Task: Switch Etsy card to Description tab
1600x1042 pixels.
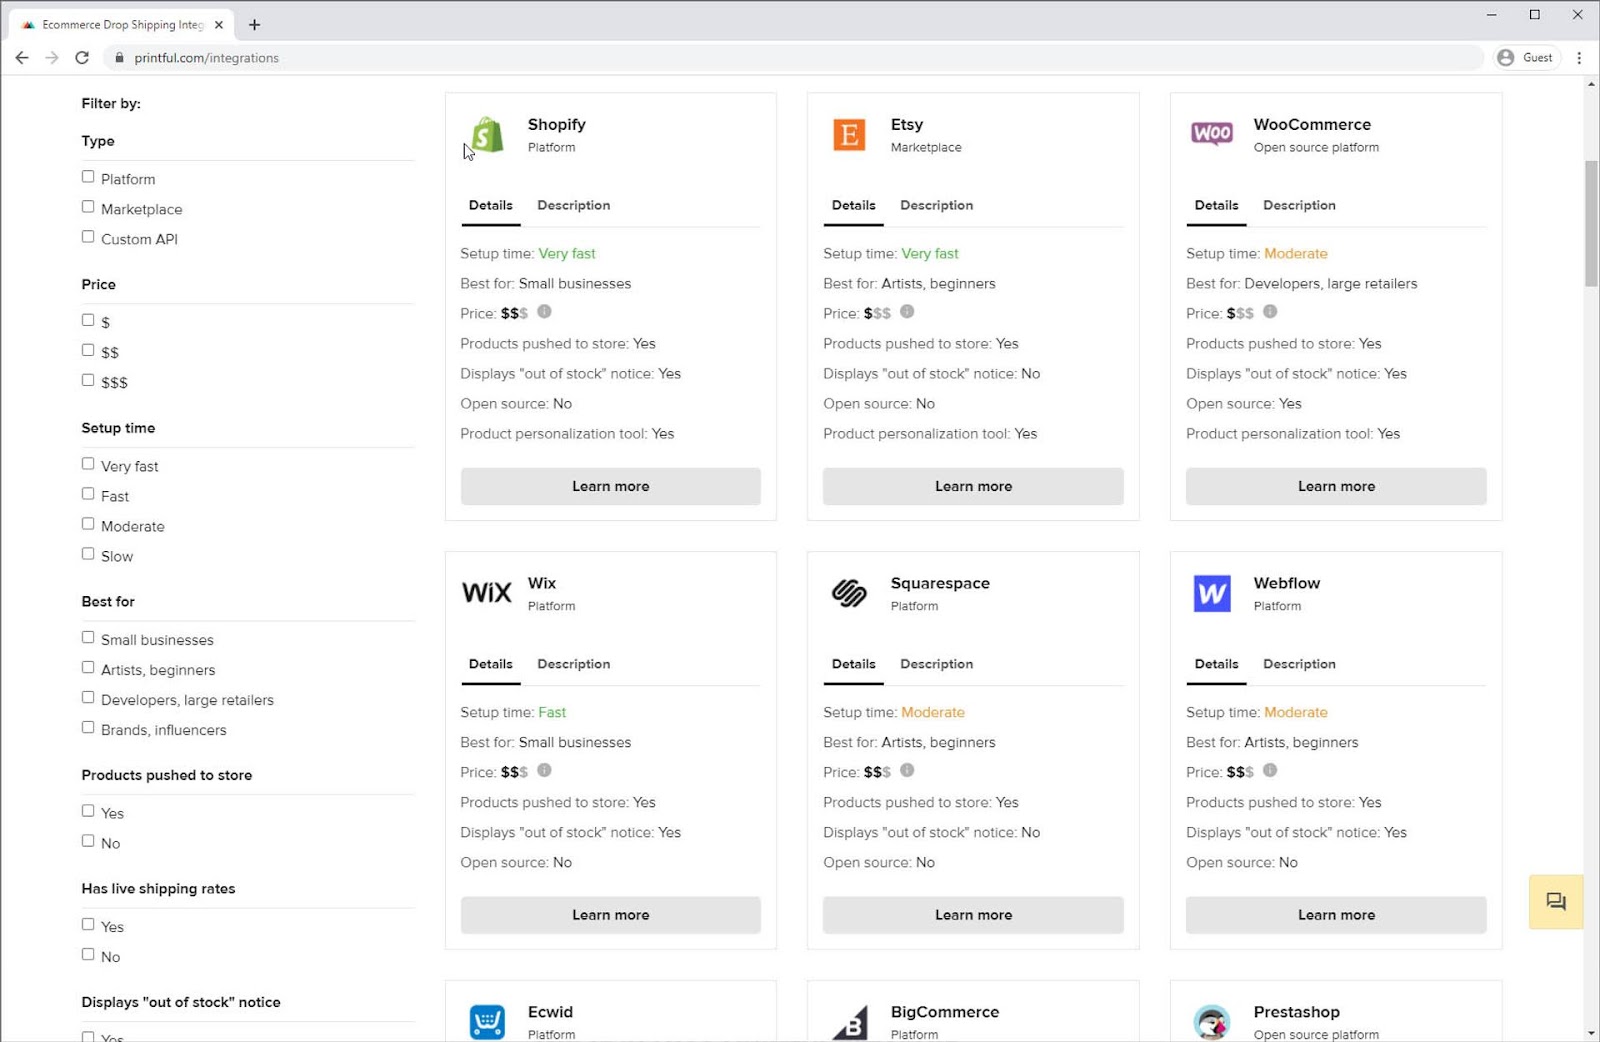Action: pyautogui.click(x=936, y=205)
